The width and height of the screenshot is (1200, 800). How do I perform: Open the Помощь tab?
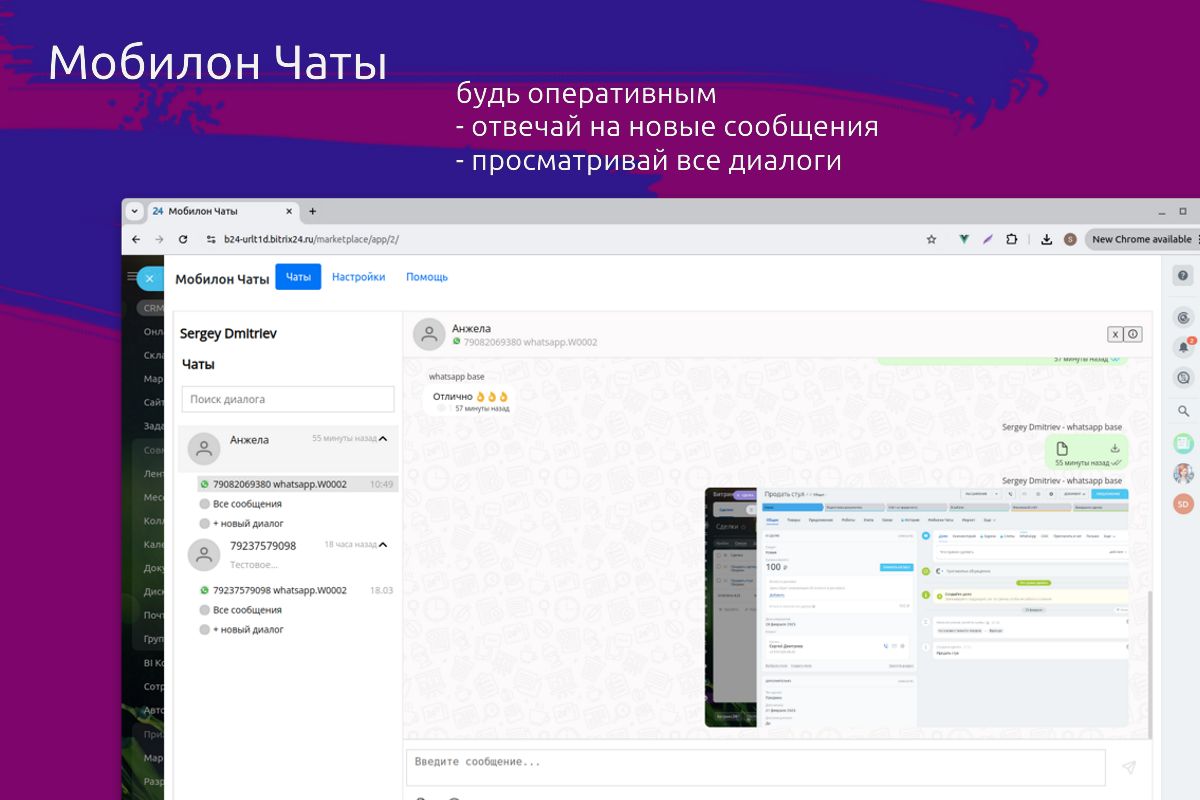click(427, 277)
